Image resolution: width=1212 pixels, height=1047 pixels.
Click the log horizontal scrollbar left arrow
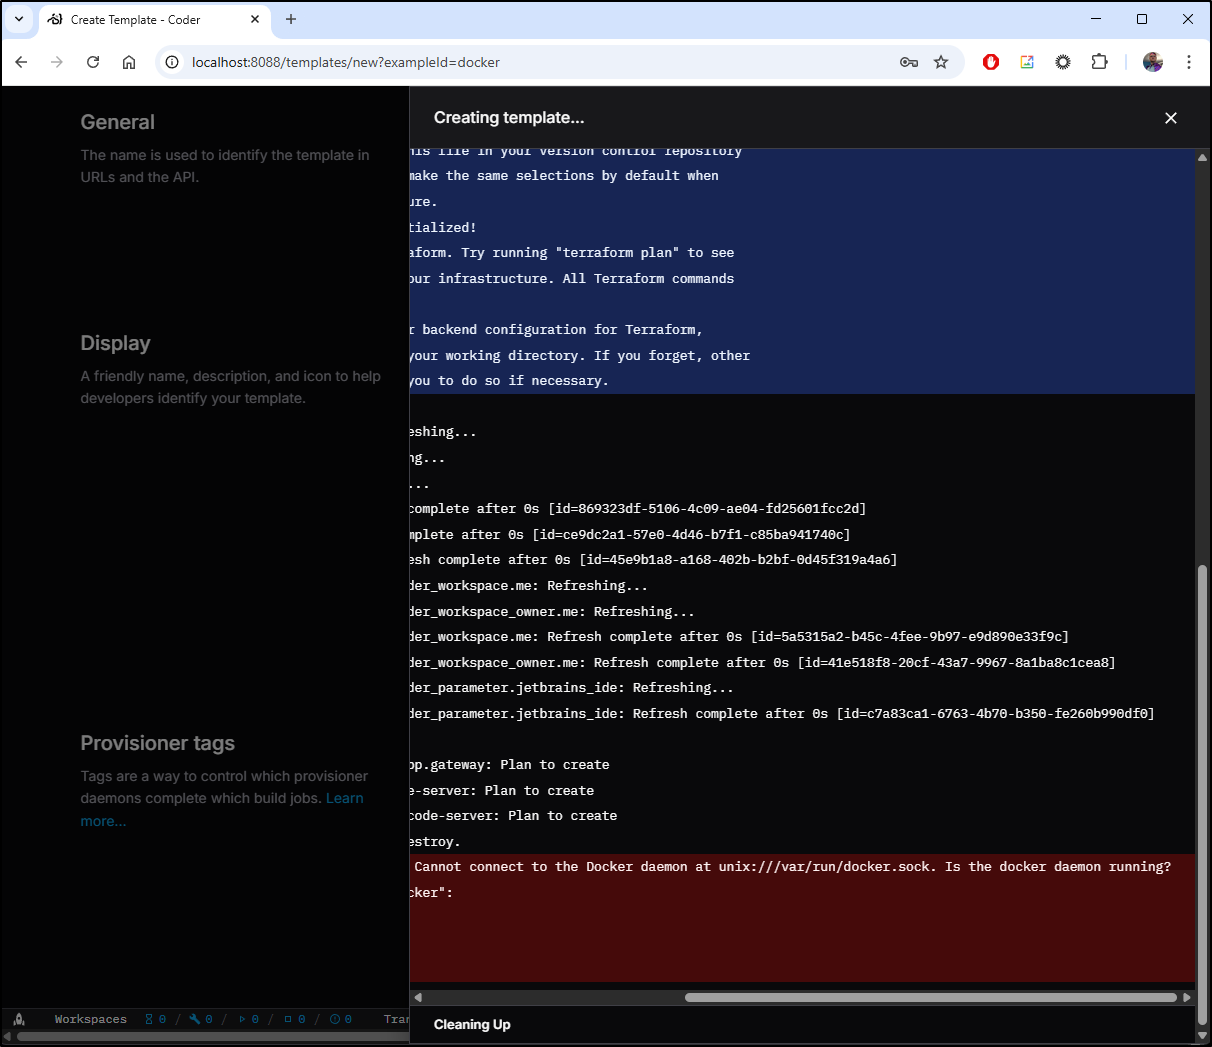[x=418, y=997]
